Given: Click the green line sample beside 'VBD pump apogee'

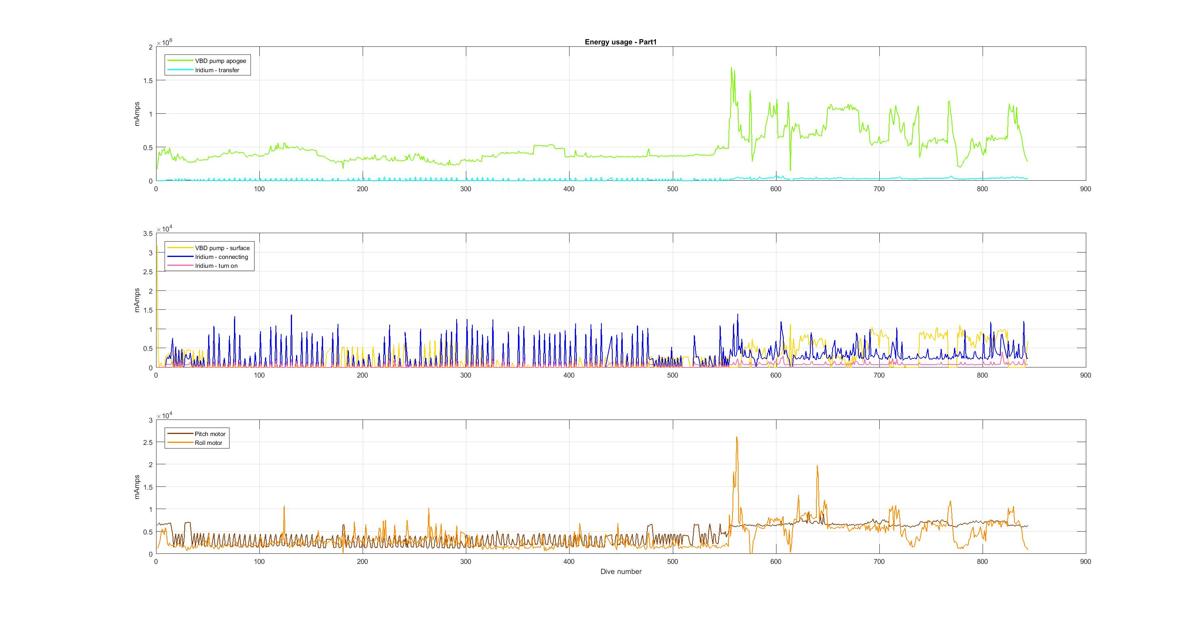Looking at the screenshot, I should tap(180, 61).
